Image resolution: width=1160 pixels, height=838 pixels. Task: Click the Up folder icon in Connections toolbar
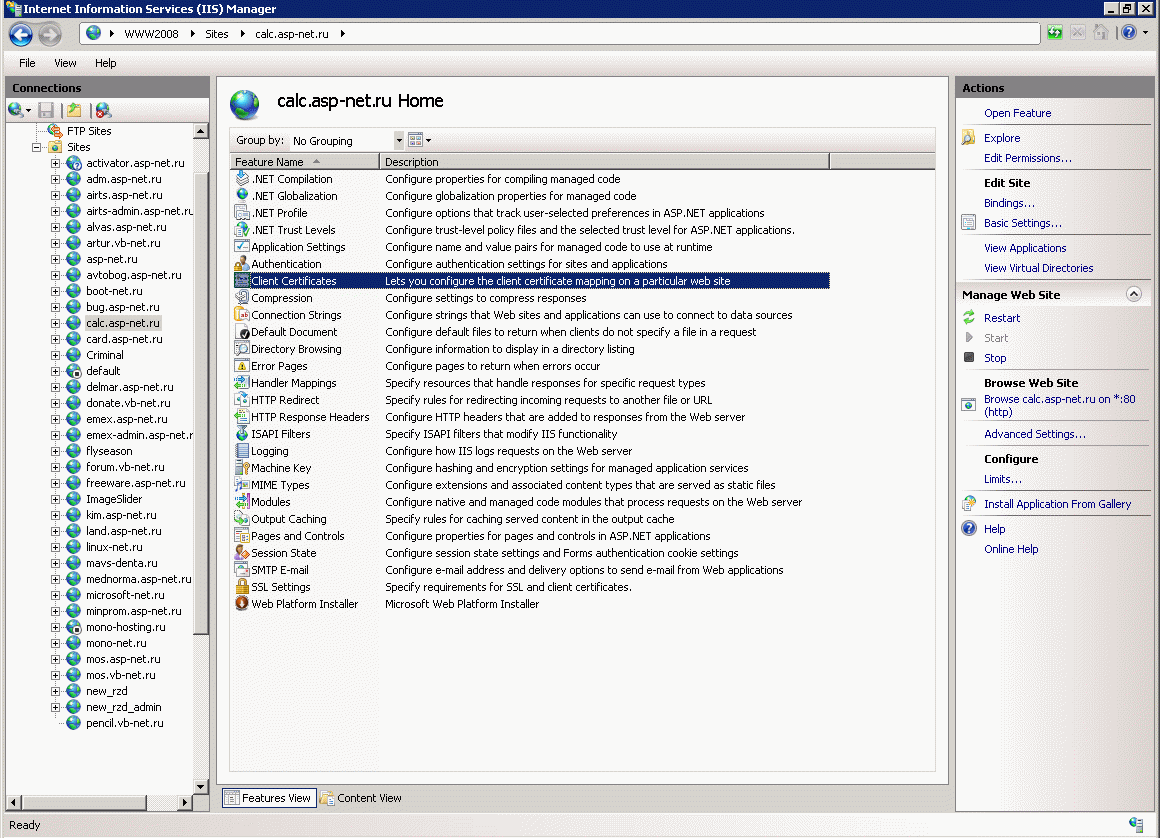[x=74, y=110]
